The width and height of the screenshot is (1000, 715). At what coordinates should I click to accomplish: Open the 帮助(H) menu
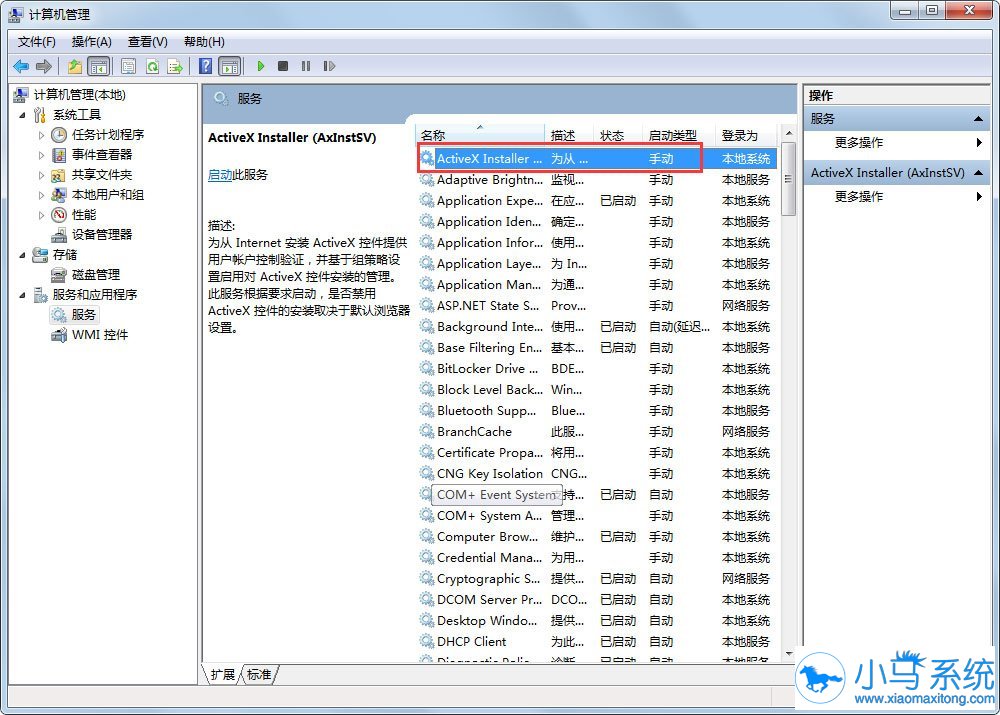[204, 42]
